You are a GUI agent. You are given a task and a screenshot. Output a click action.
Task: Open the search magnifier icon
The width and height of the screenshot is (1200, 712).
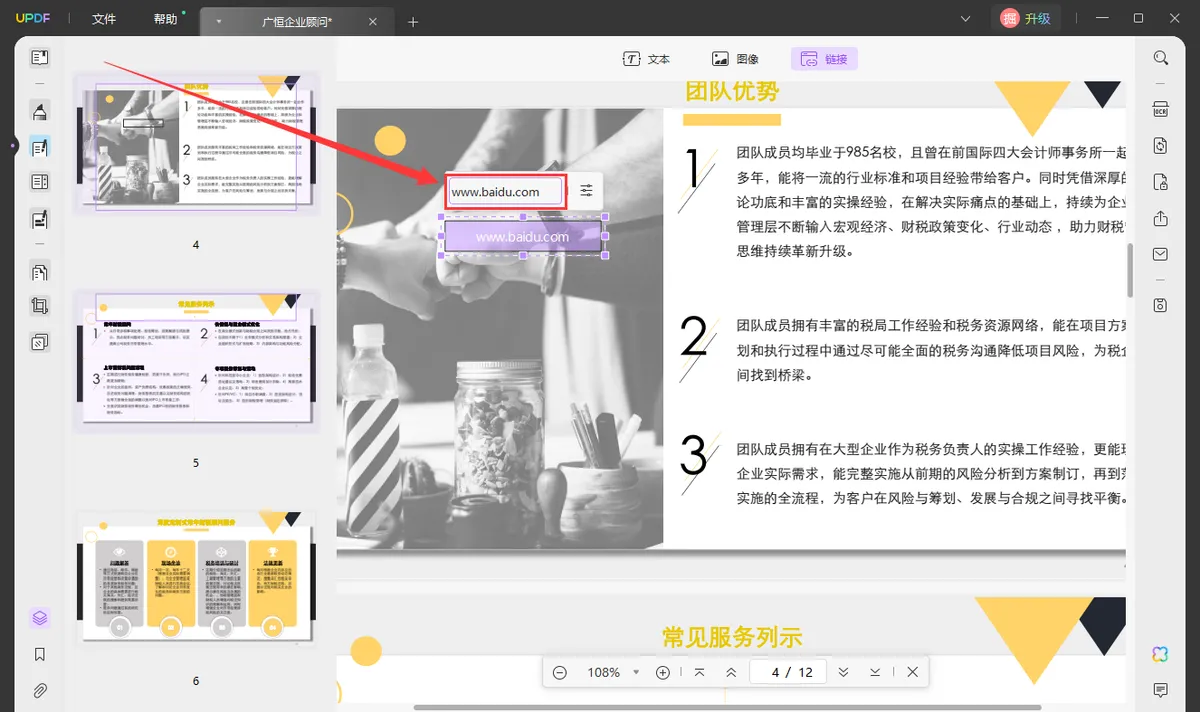[1160, 58]
